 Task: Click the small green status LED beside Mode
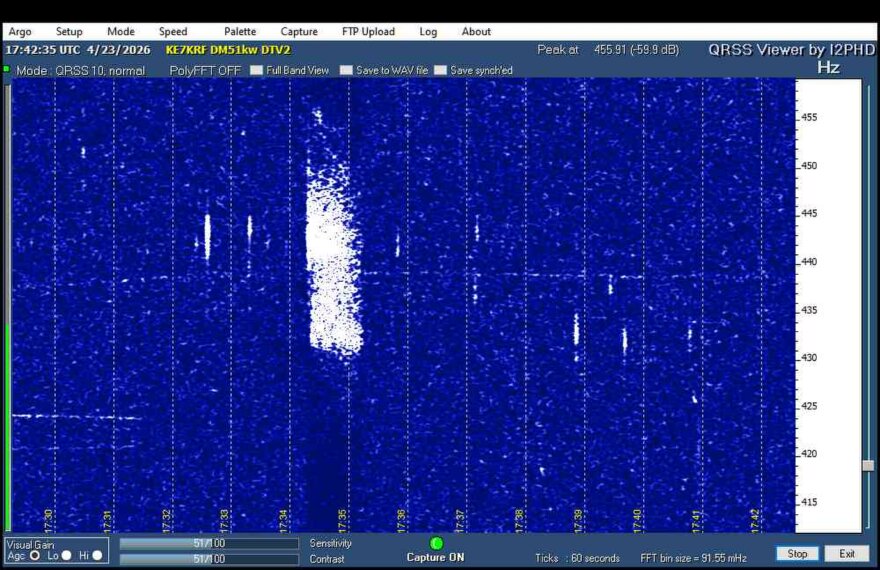point(6,70)
